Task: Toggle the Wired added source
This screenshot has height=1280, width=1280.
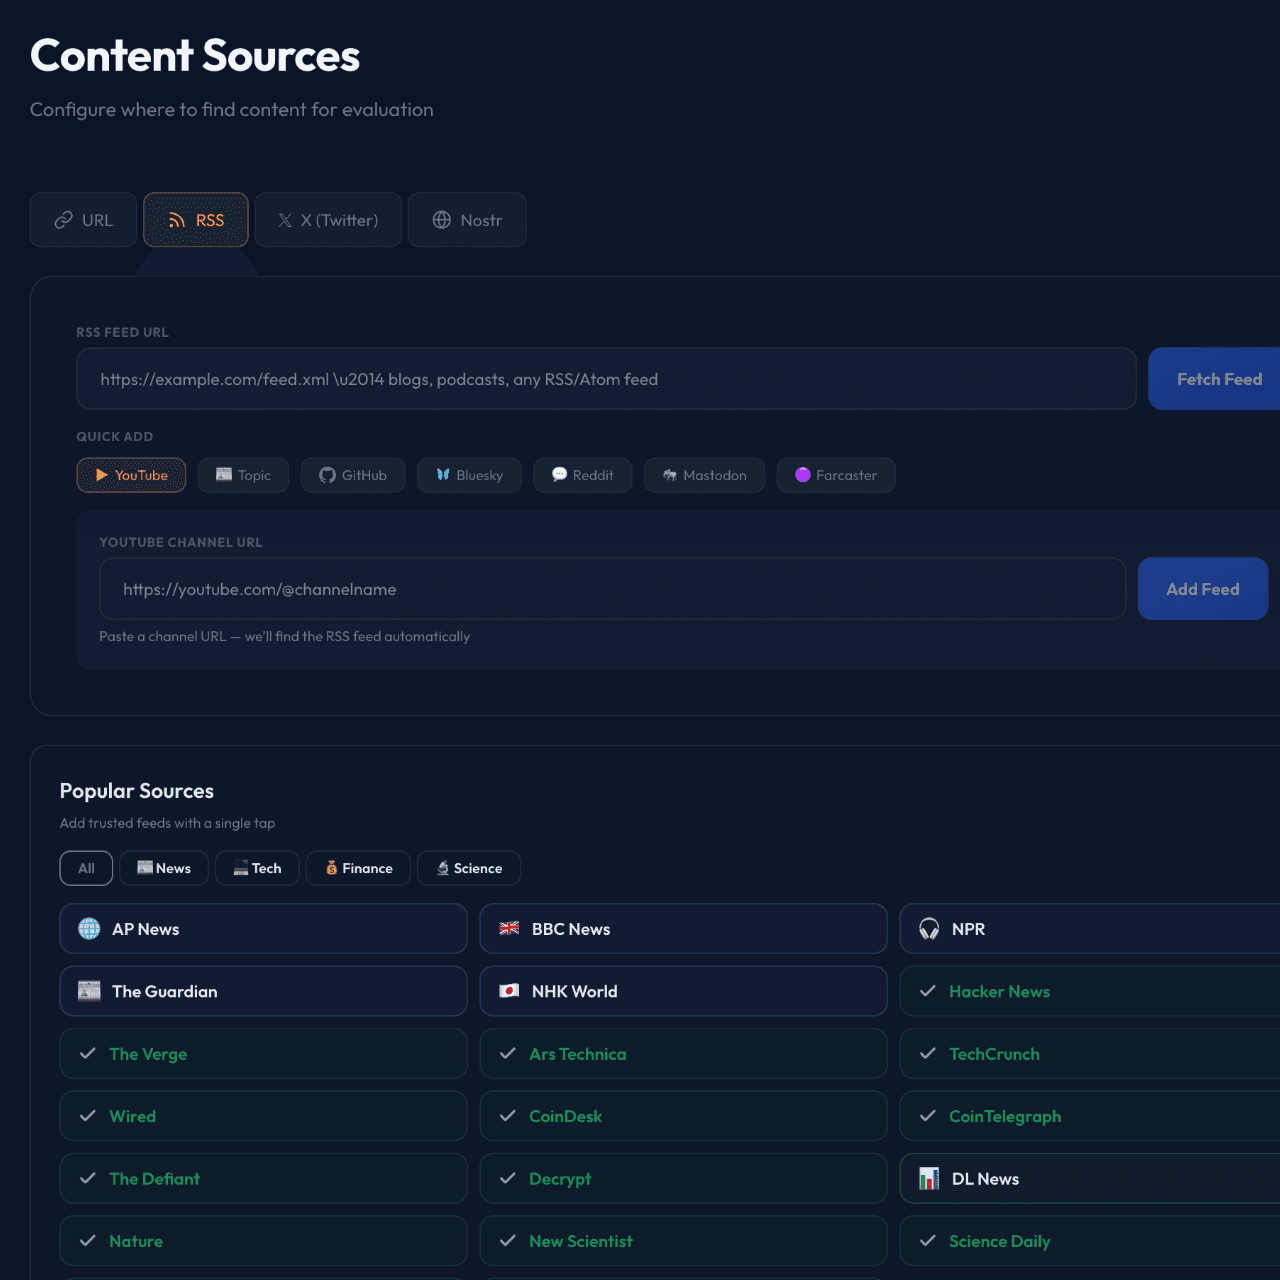Action: tap(263, 1116)
